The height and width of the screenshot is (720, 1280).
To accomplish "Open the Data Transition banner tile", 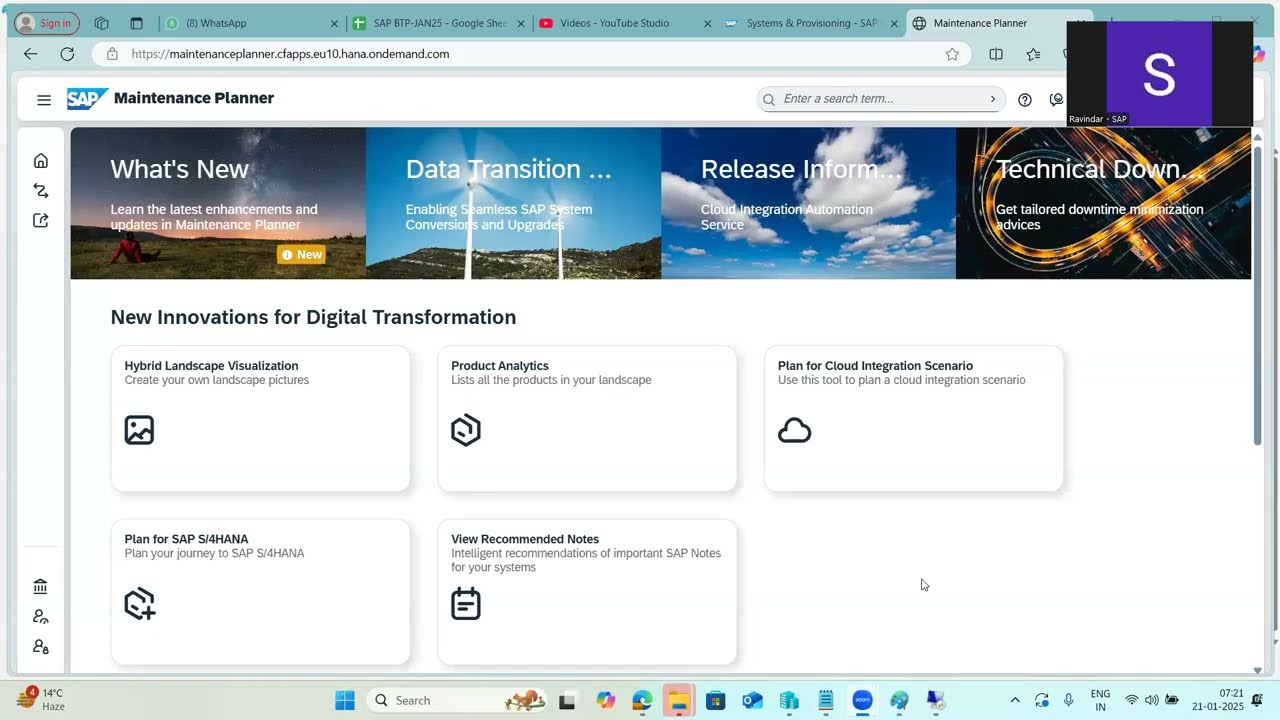I will tap(513, 203).
